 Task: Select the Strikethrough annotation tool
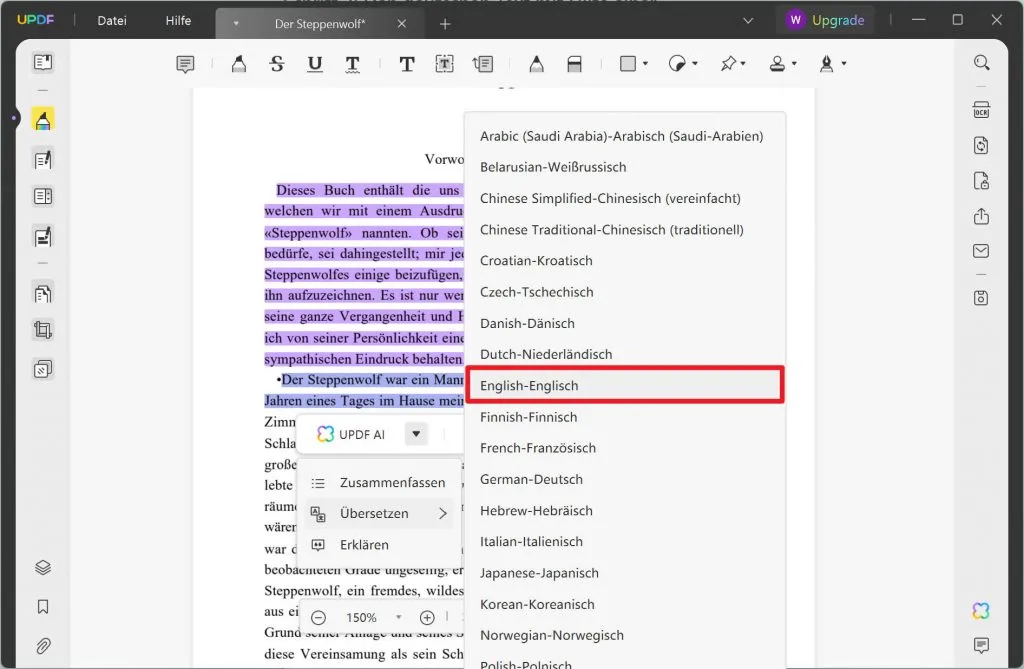pos(277,63)
